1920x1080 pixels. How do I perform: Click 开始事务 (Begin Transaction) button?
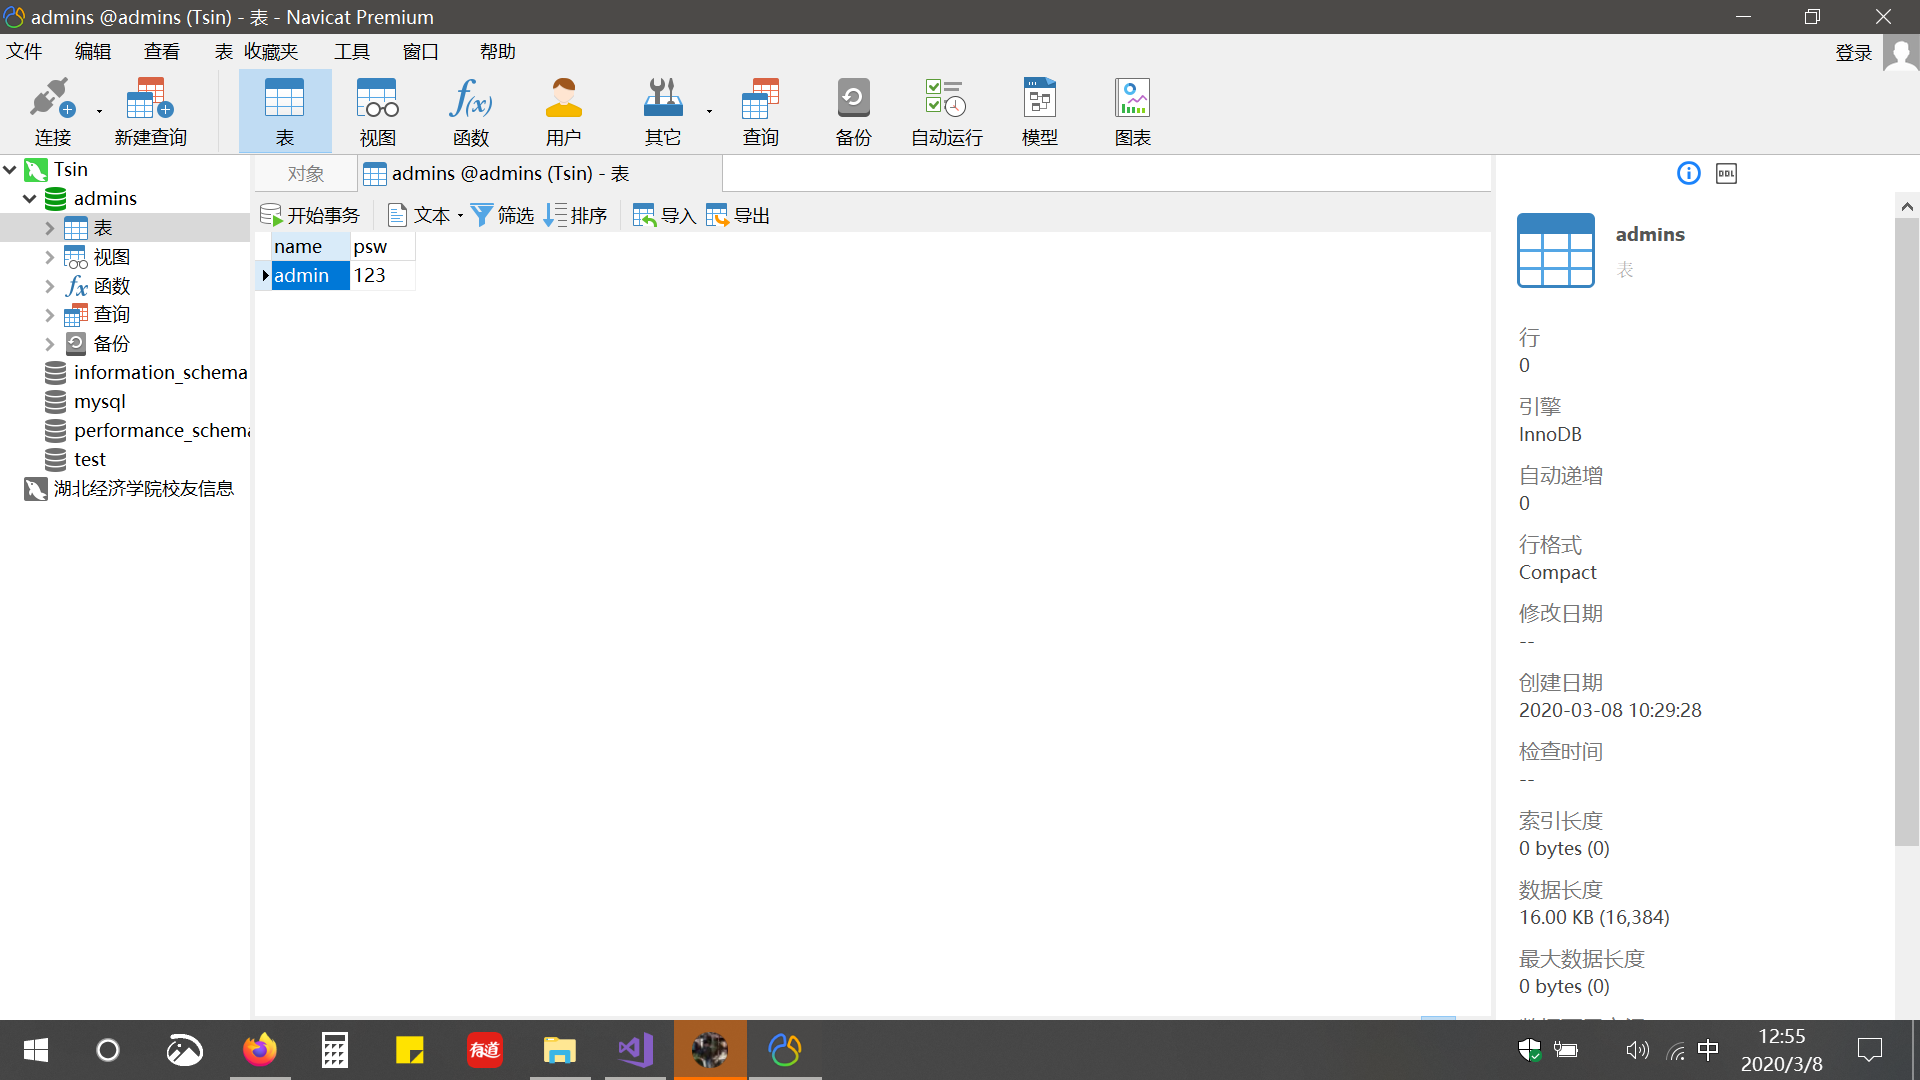pos(310,215)
